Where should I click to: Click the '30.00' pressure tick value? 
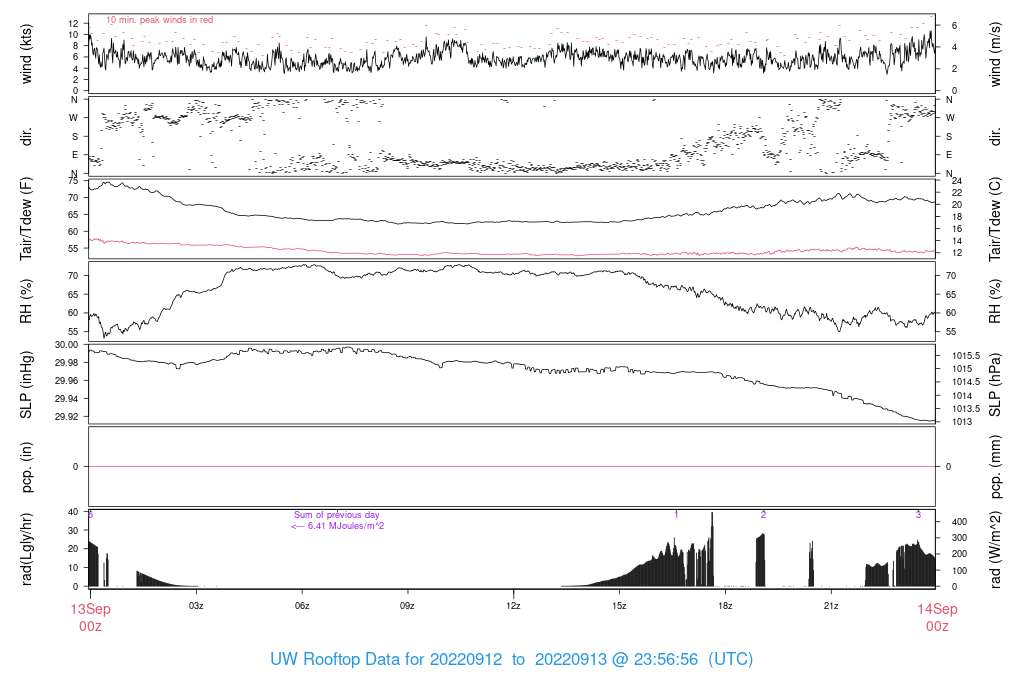[67, 345]
